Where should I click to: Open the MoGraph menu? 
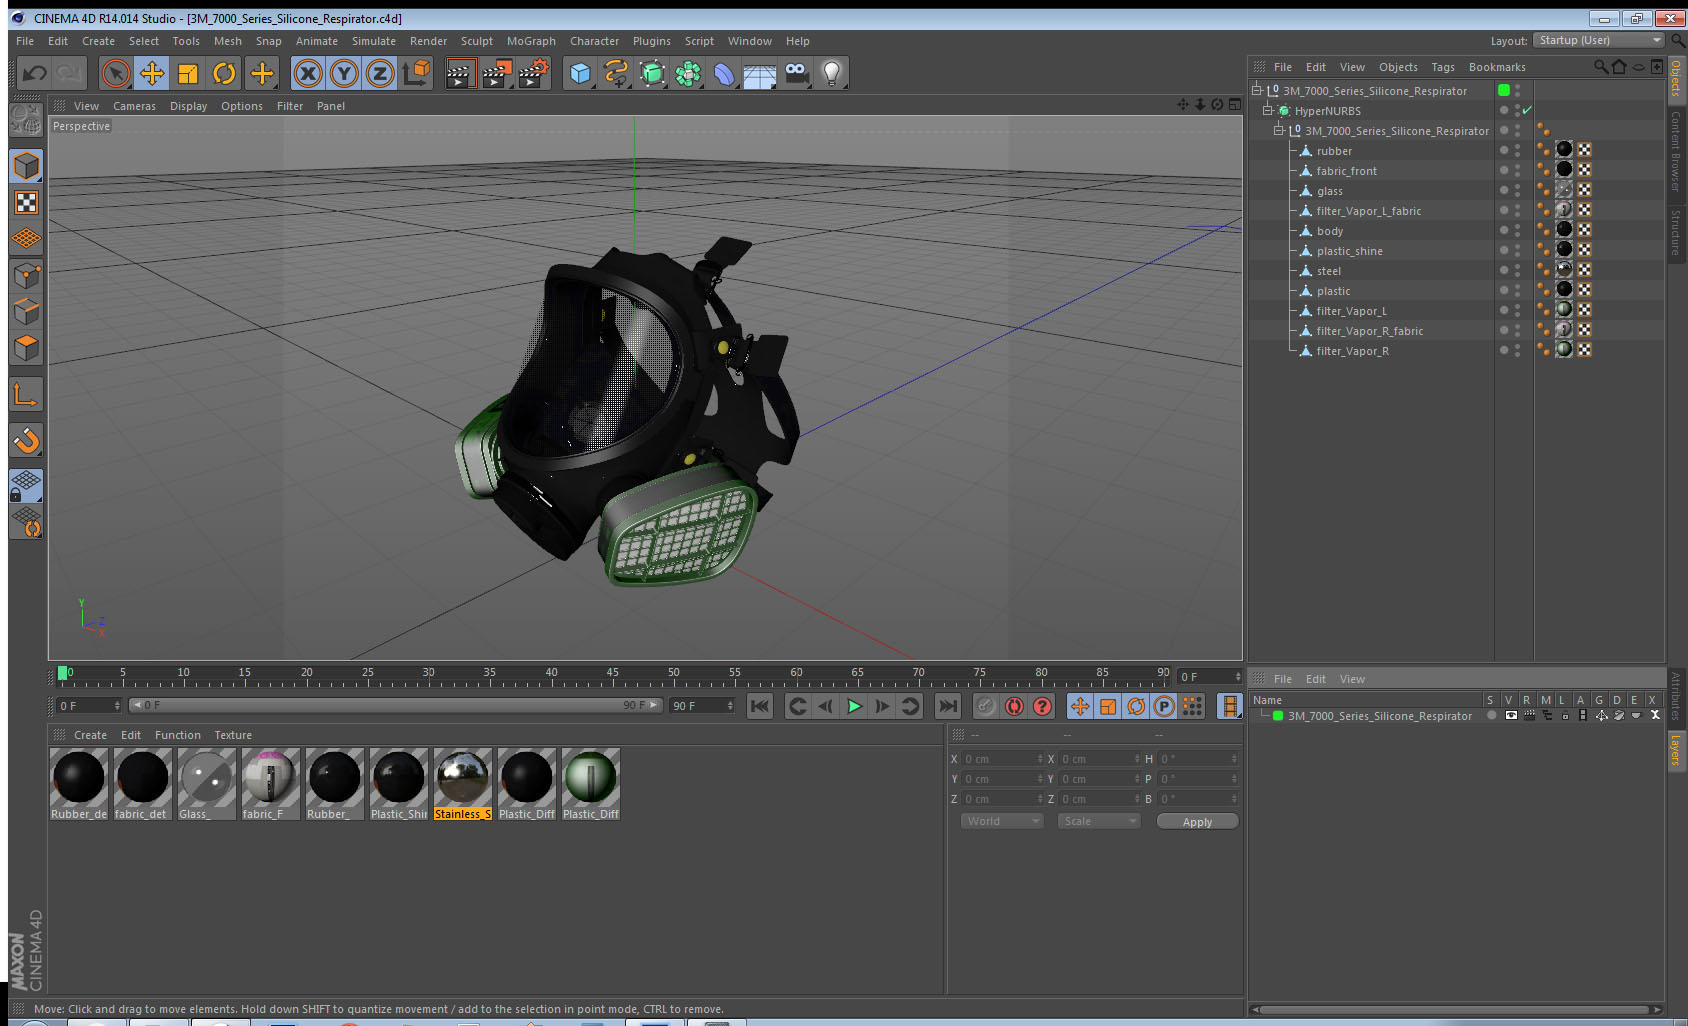[531, 41]
